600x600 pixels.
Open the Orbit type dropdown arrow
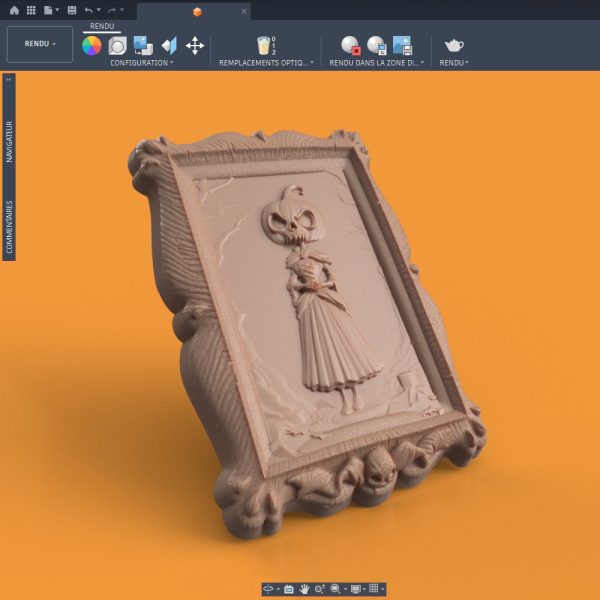(278, 589)
